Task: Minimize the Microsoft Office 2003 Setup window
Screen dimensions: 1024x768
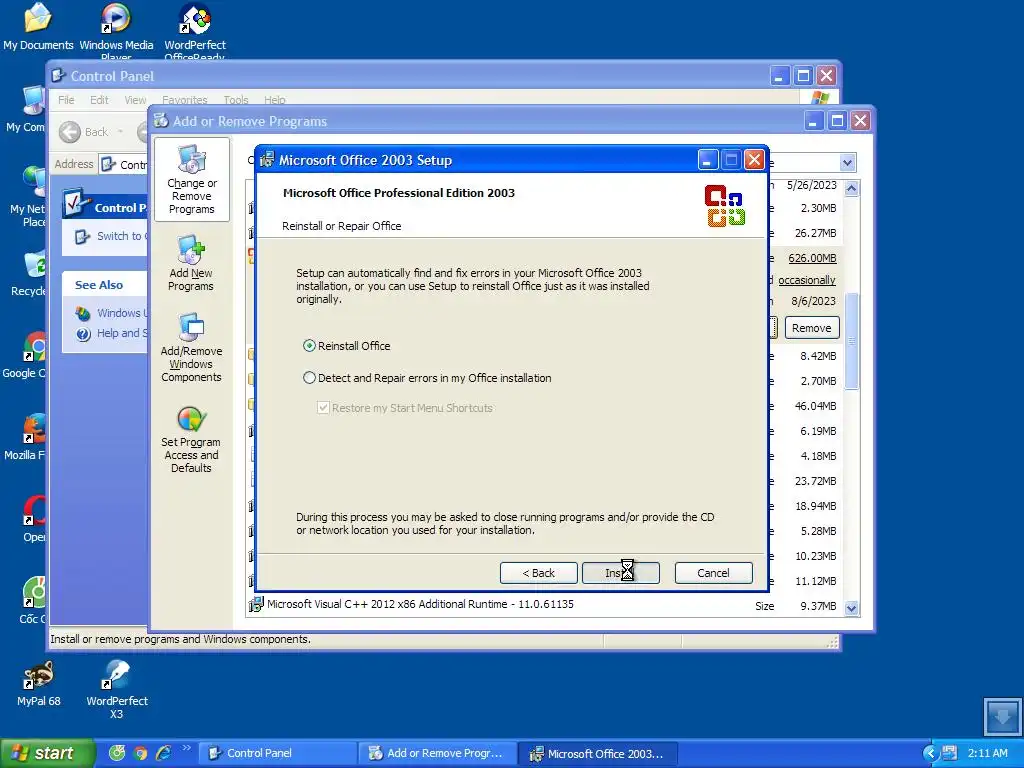Action: [708, 160]
